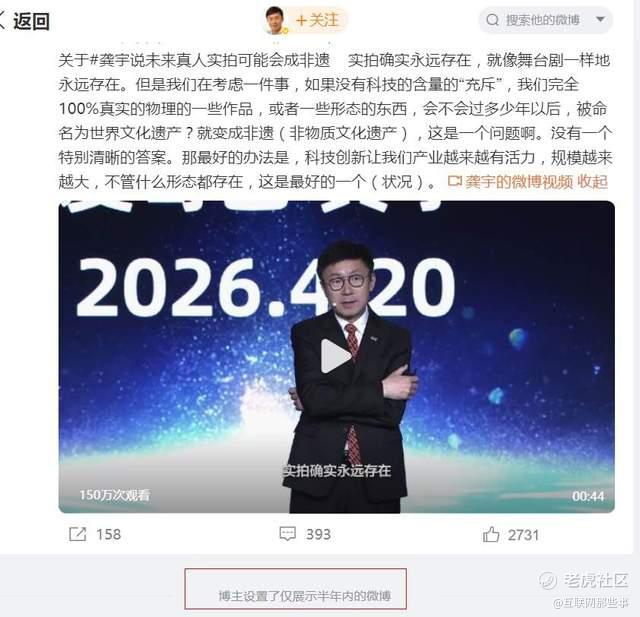Collapse post text with 收起
The height and width of the screenshot is (617, 640).
tap(593, 182)
